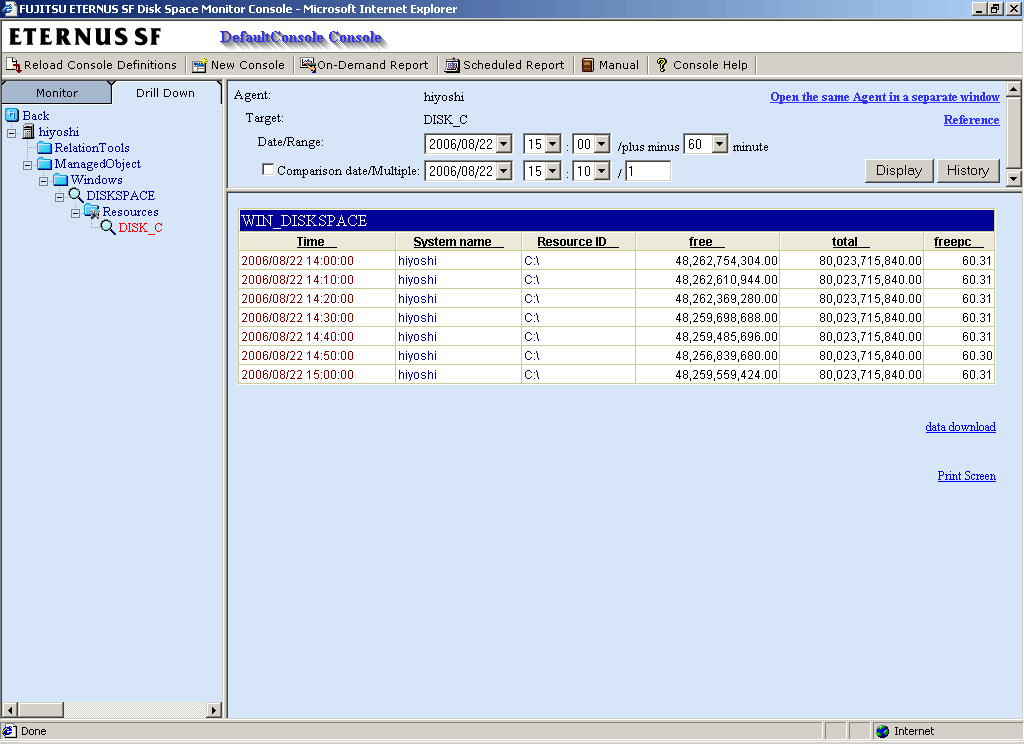Open the Date/Range date dropdown
1024x744 pixels.
click(x=503, y=145)
